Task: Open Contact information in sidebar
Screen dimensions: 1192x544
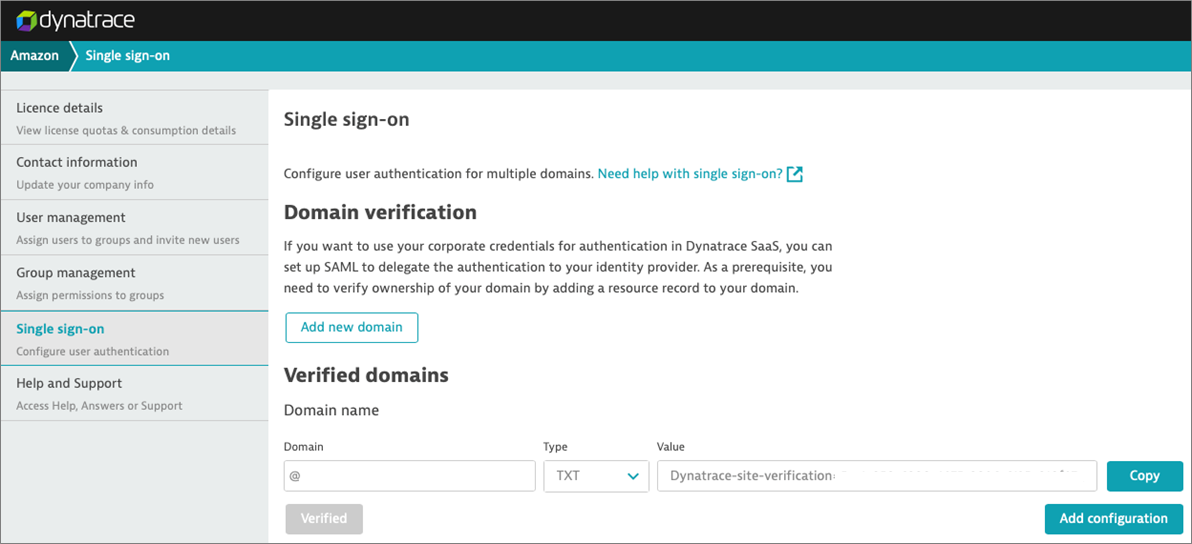Action: click(x=135, y=172)
